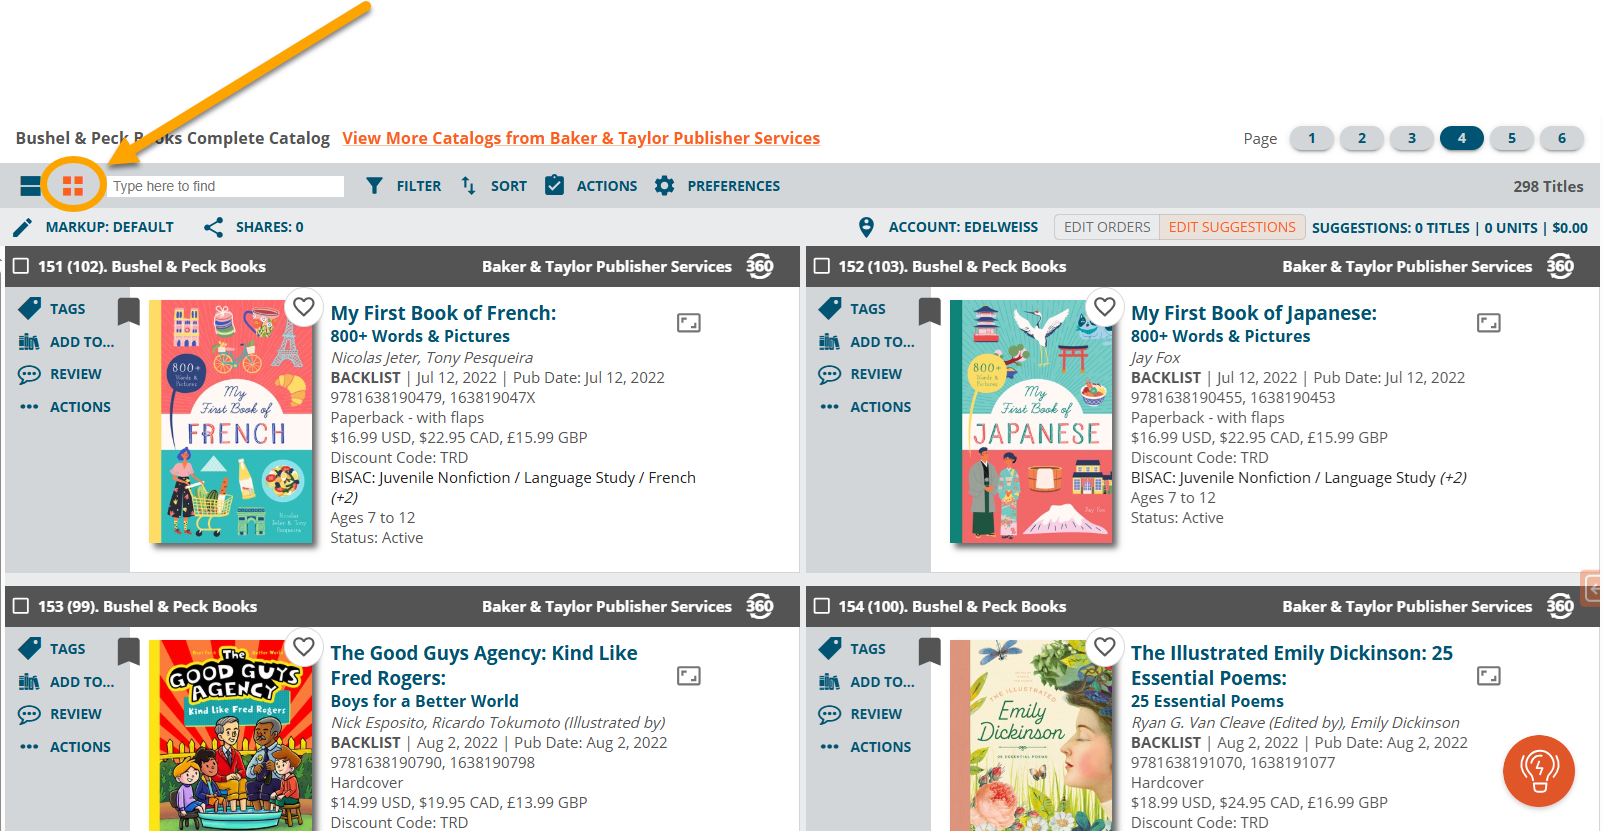Favorite My First Book of French with heart
1602x831 pixels.
click(x=304, y=307)
